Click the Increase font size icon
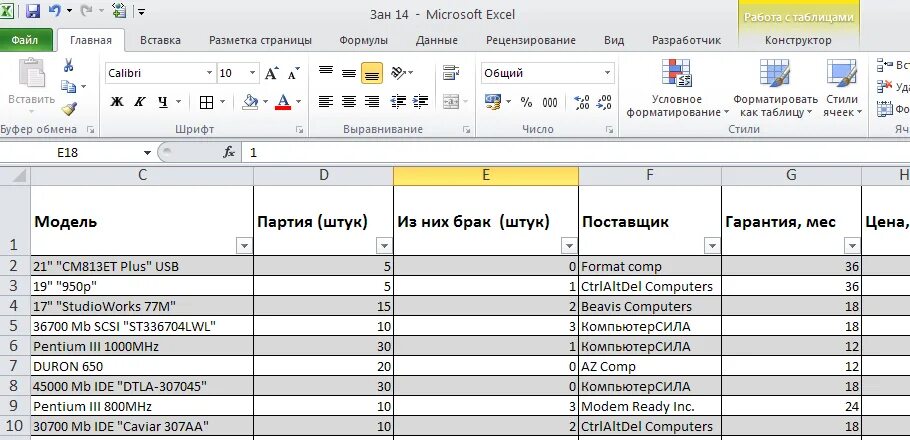 (271, 73)
